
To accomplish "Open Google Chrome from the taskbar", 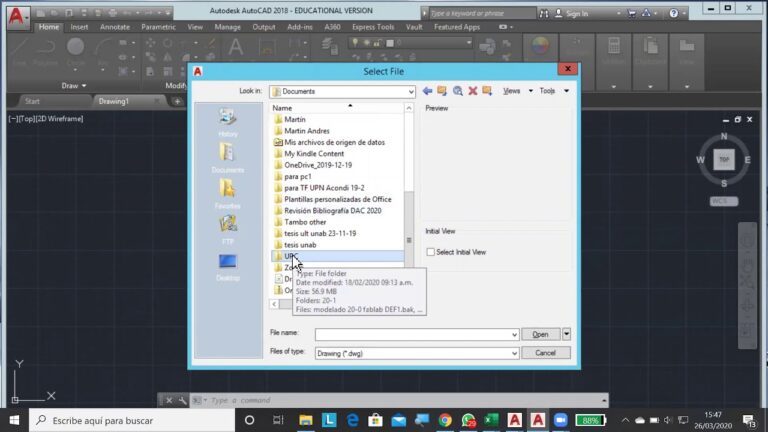I will (445, 420).
